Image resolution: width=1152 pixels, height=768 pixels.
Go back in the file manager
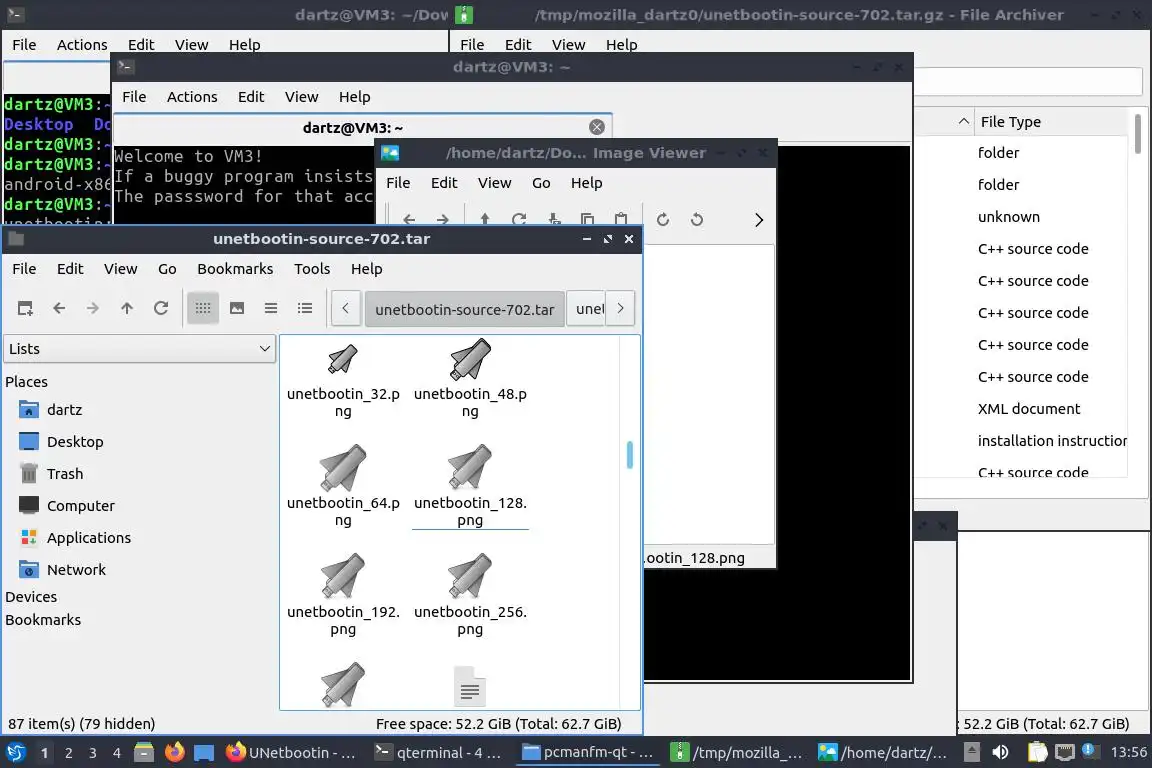point(59,308)
